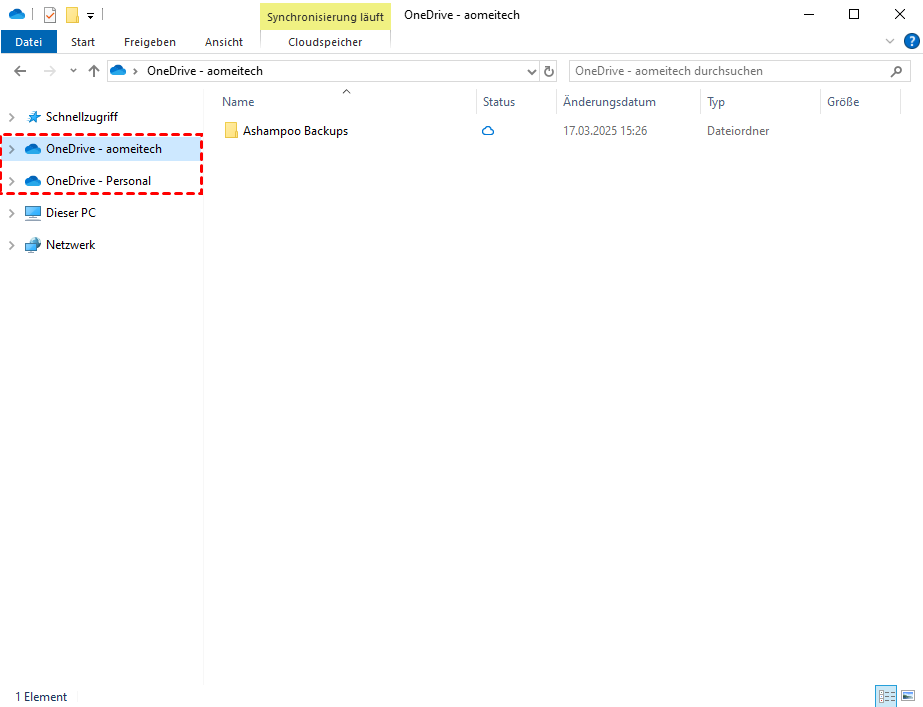Go back with the back arrow
Viewport: 923px width, 707px height.
20,71
